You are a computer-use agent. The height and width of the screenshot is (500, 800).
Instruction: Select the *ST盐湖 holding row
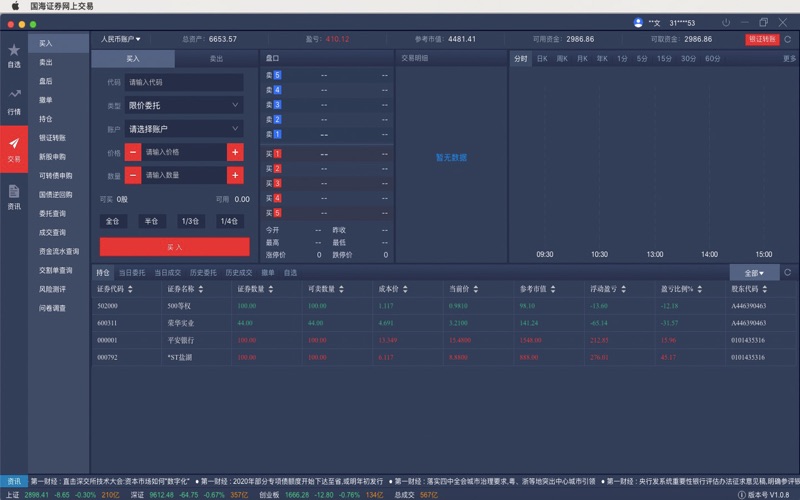click(x=445, y=357)
